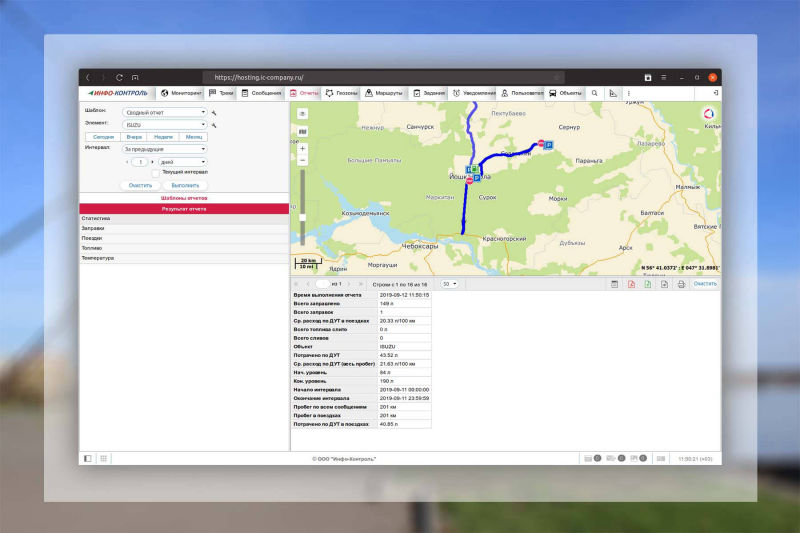Click the map zoom in plus button

point(302,149)
